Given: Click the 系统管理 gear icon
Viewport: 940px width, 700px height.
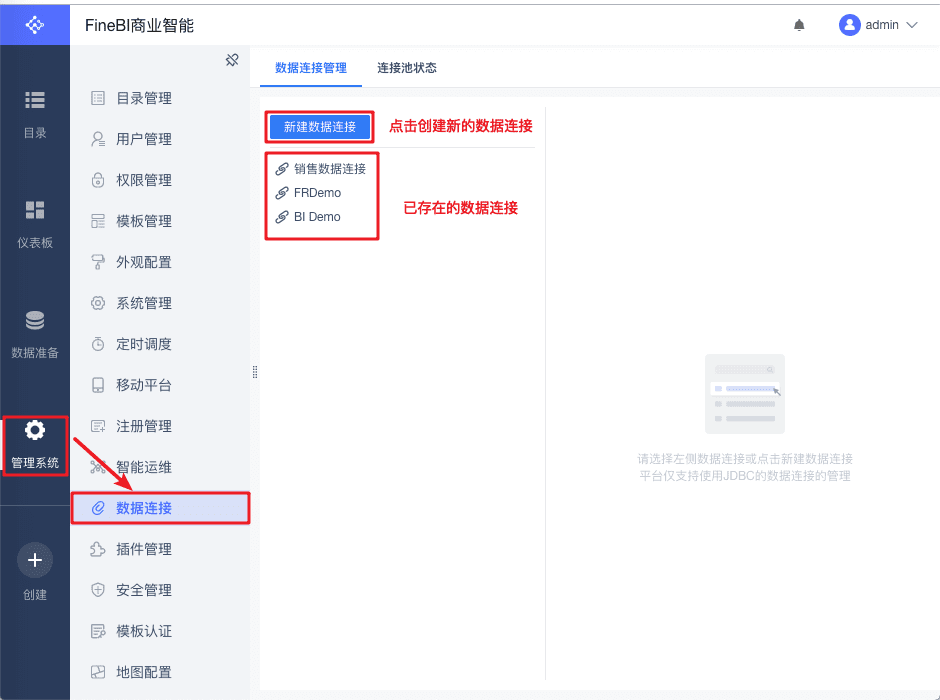Looking at the screenshot, I should coord(98,303).
